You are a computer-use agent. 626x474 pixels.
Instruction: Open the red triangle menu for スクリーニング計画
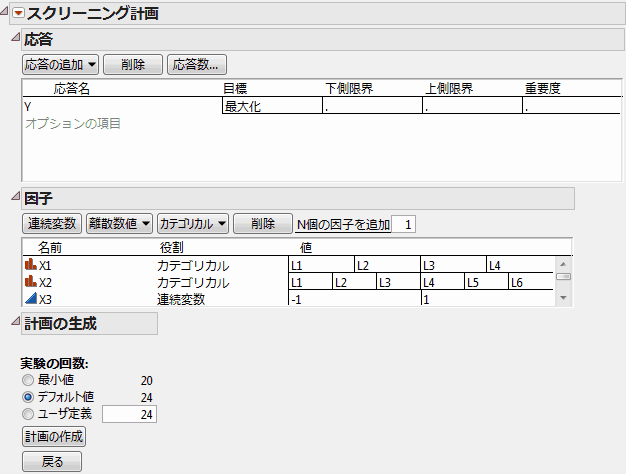(x=18, y=13)
